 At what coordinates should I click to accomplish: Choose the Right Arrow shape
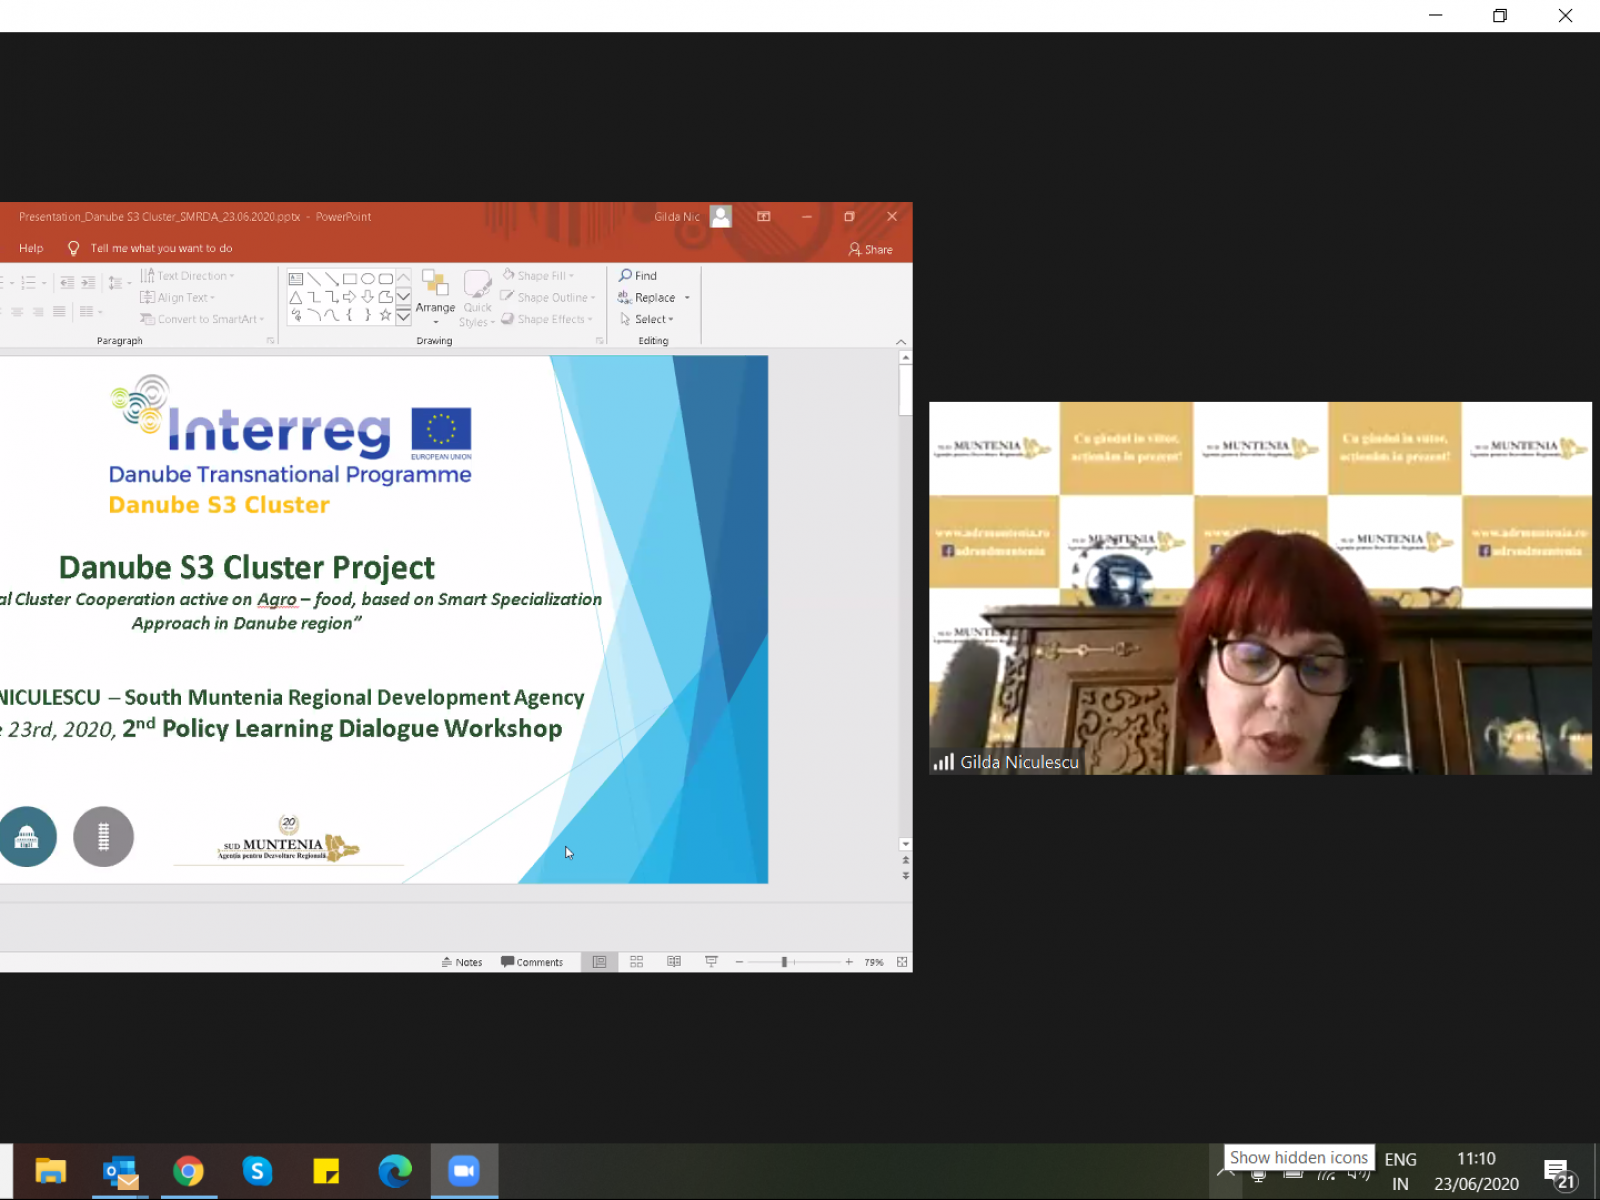click(350, 297)
